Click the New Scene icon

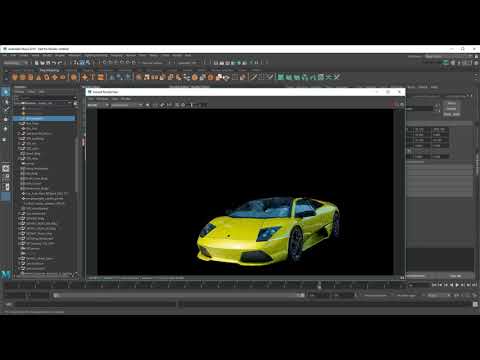37,63
